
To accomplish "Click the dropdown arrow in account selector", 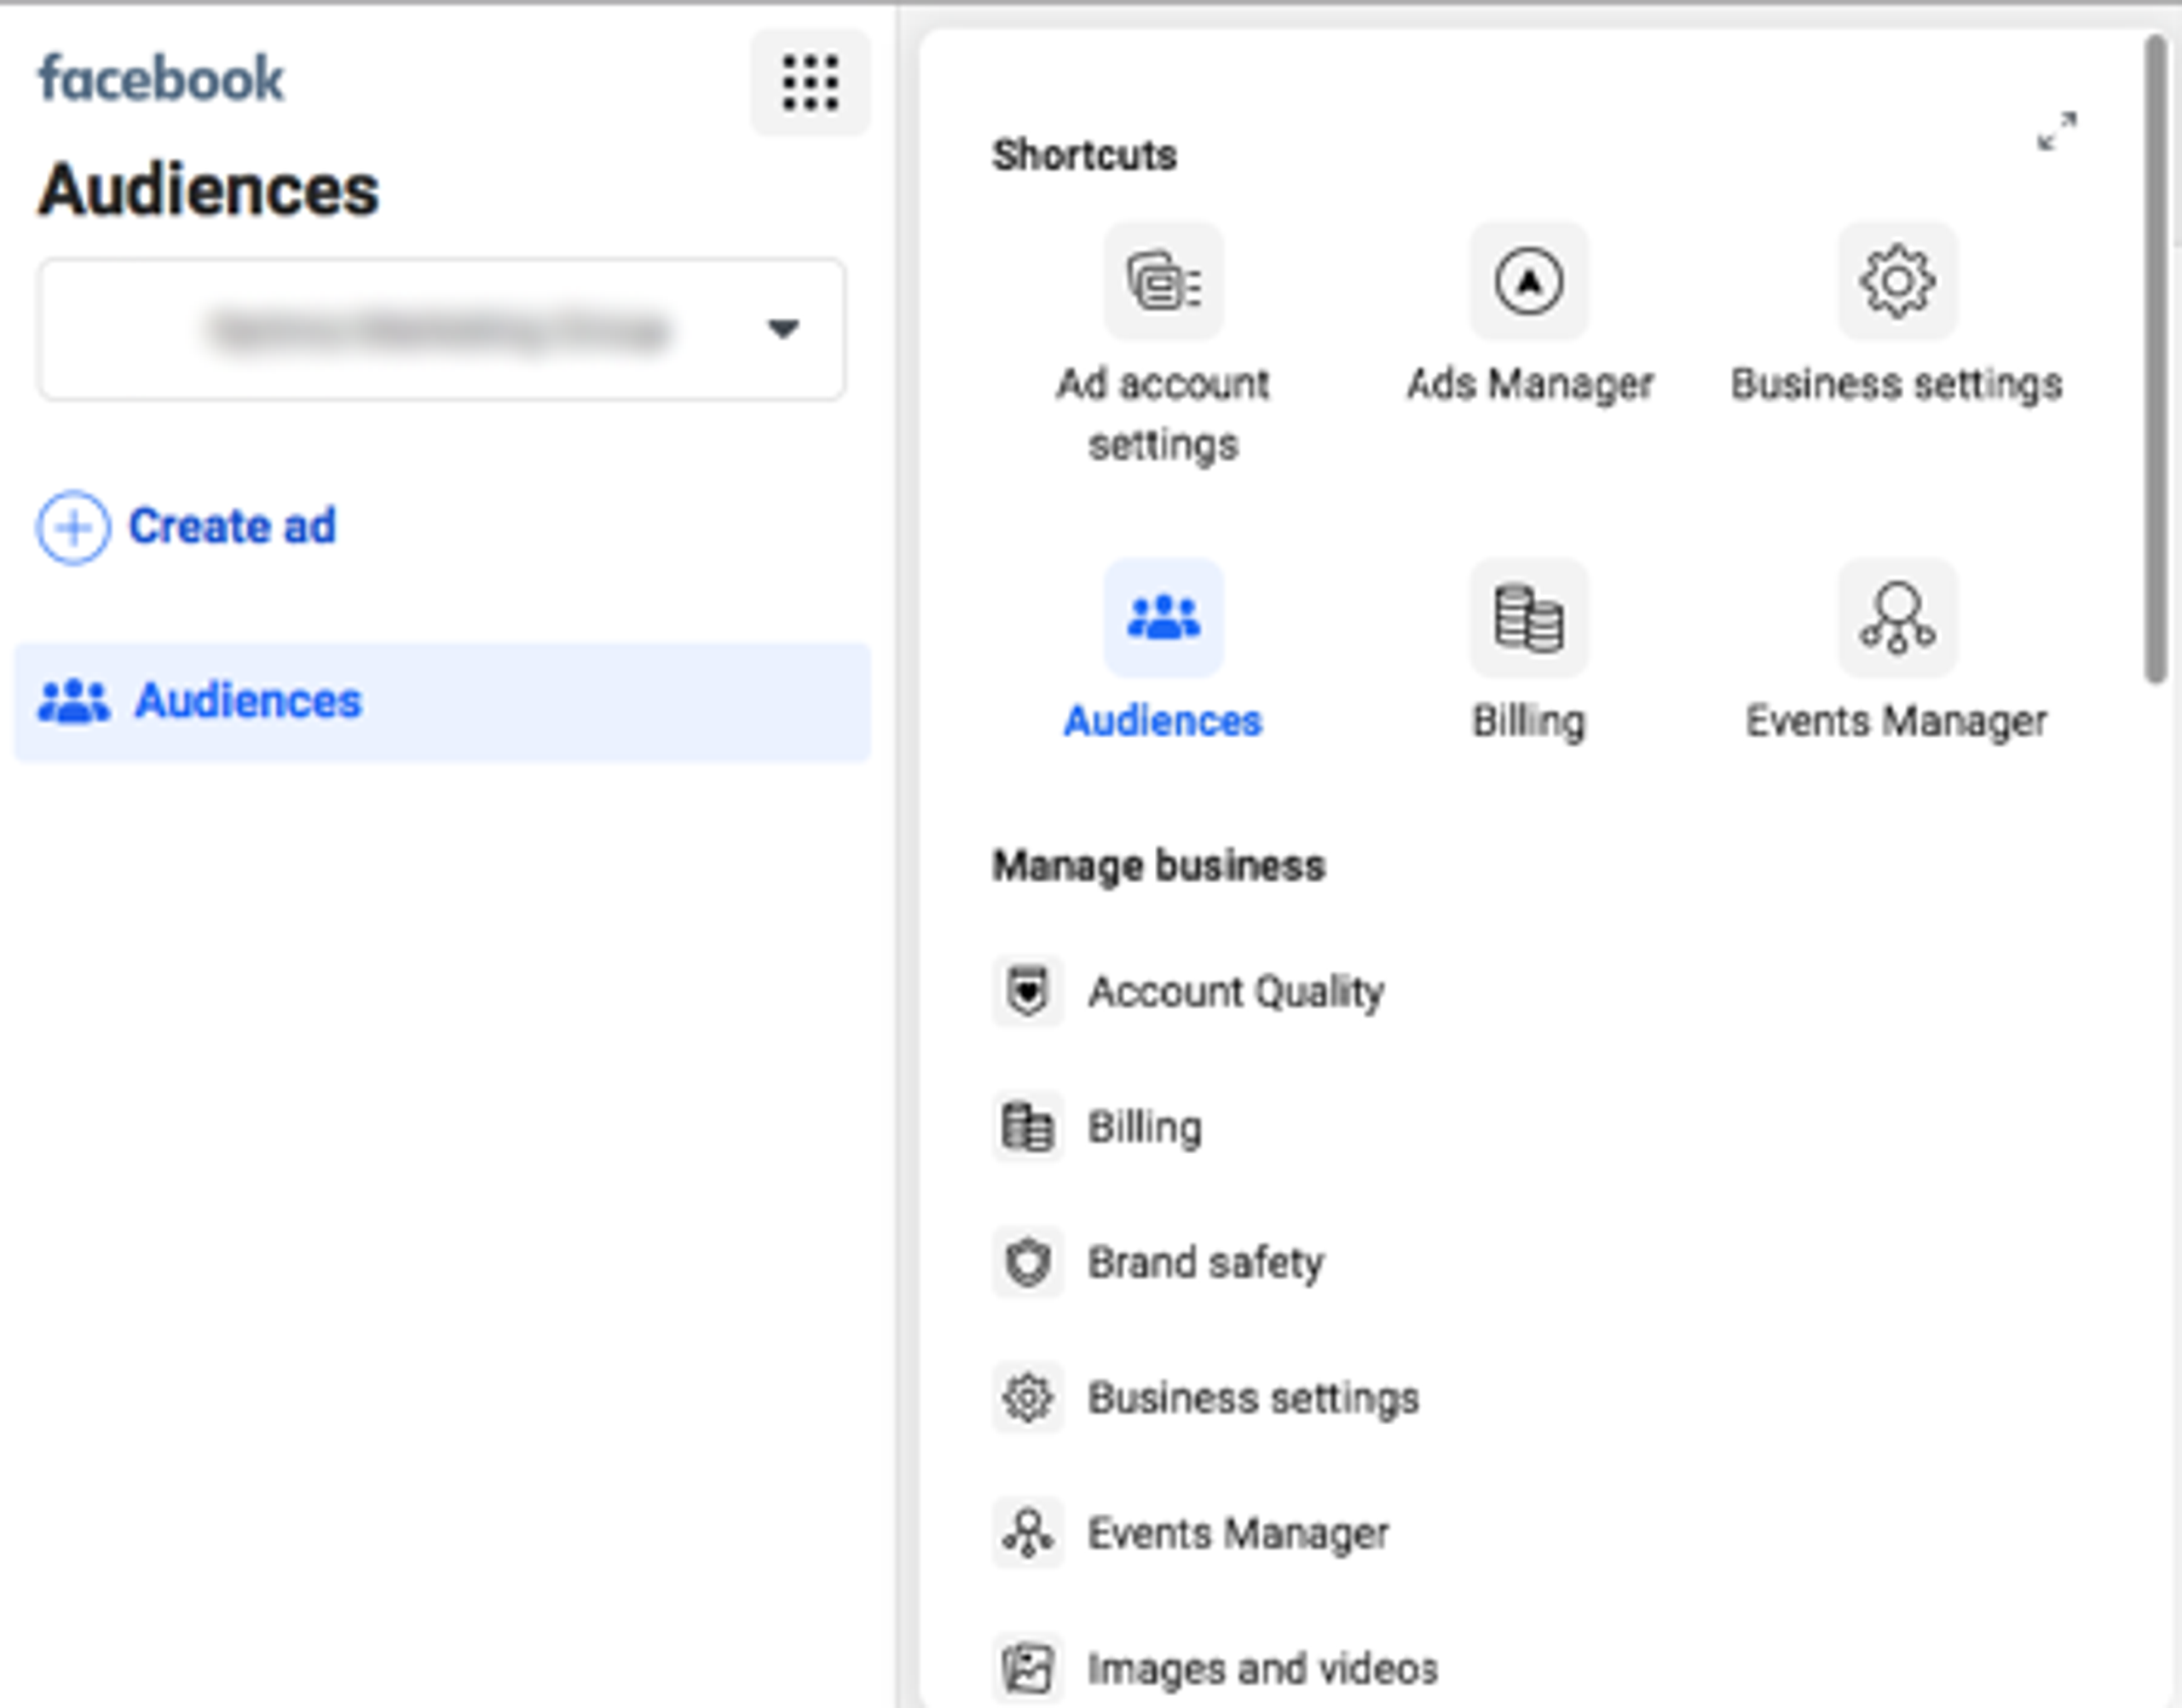I will point(782,329).
